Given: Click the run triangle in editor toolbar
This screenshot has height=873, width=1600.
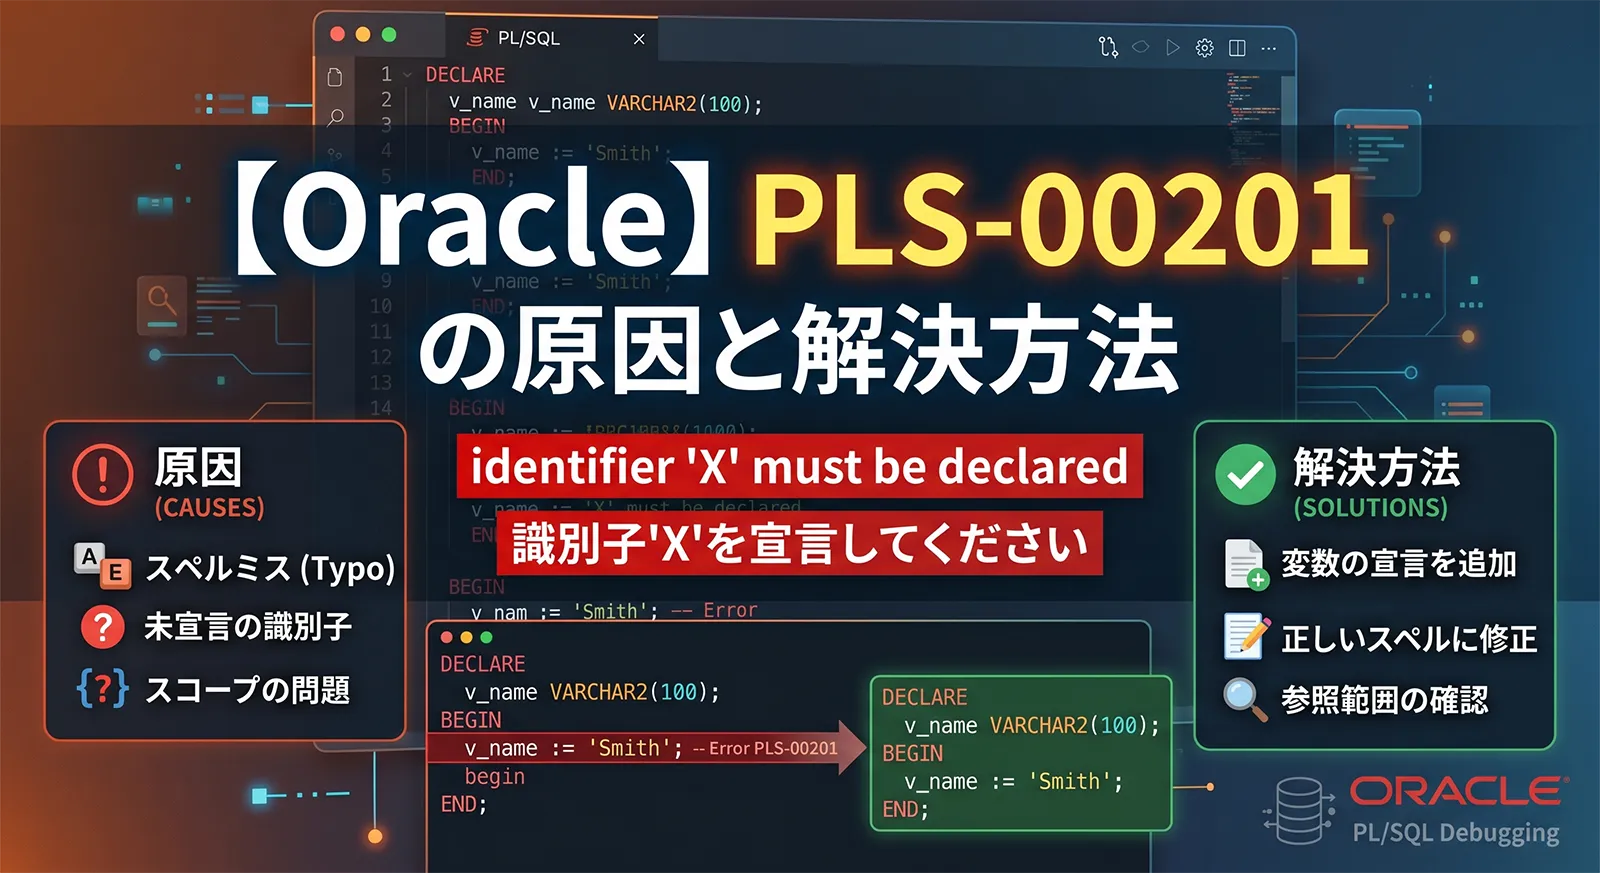Looking at the screenshot, I should (x=1173, y=47).
